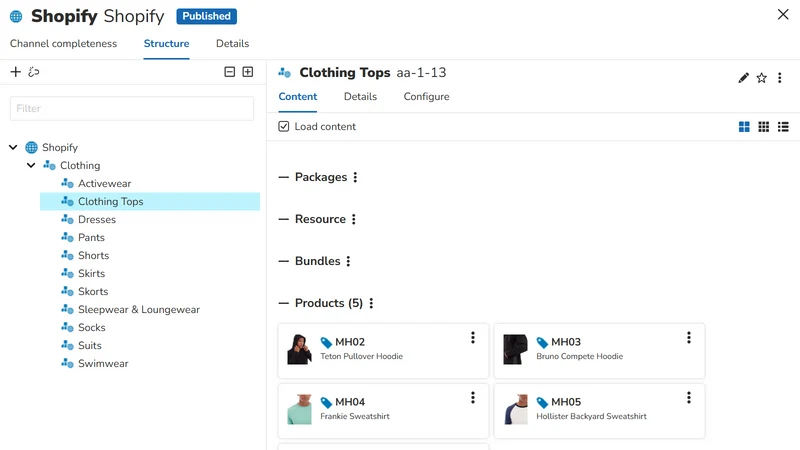Click the Published status badge
Image resolution: width=800 pixels, height=450 pixels.
coord(207,16)
